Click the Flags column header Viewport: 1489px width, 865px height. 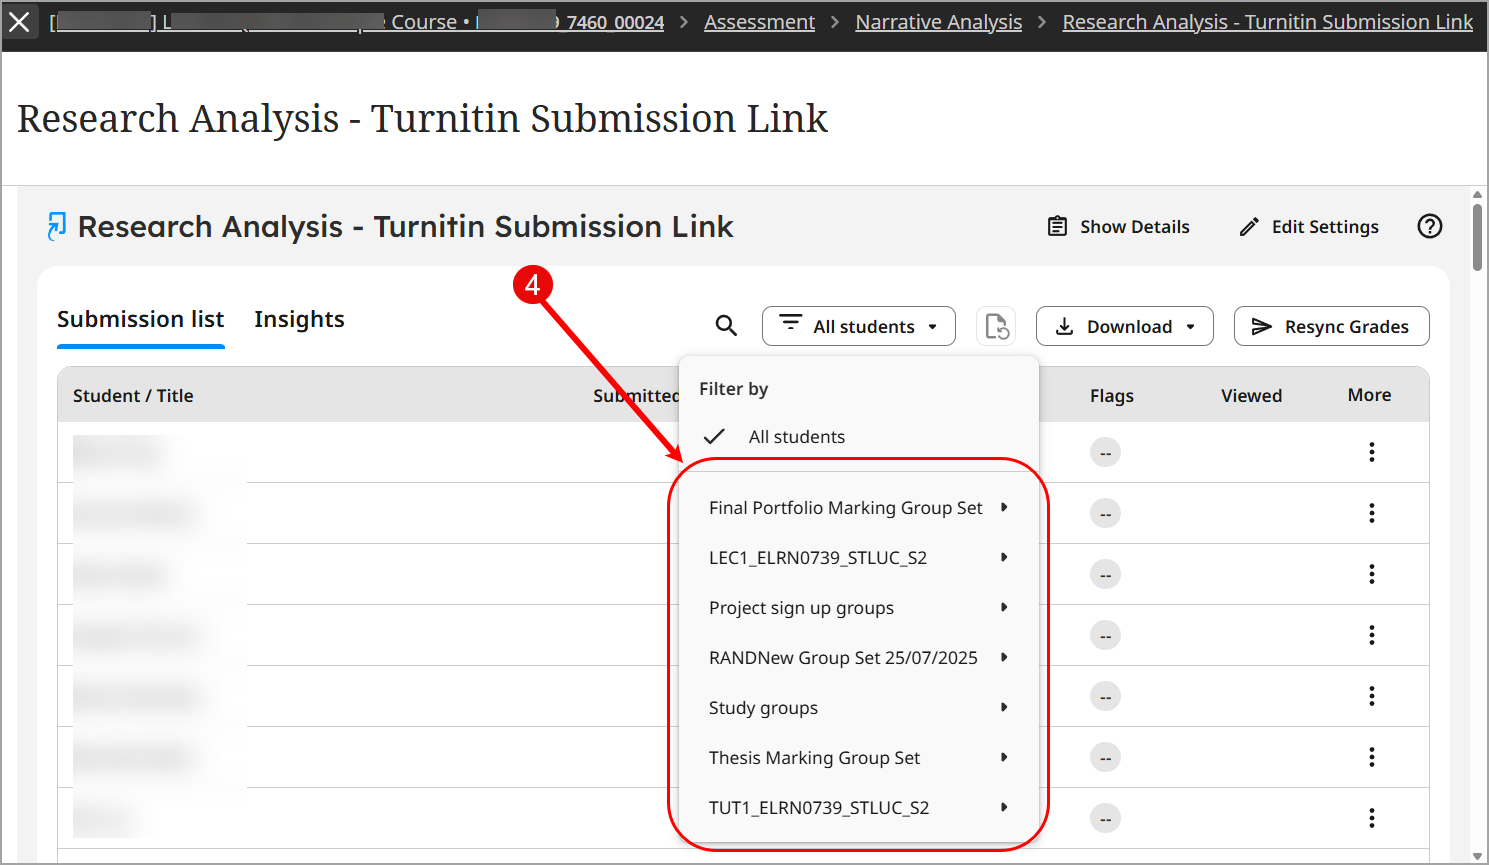click(x=1112, y=396)
